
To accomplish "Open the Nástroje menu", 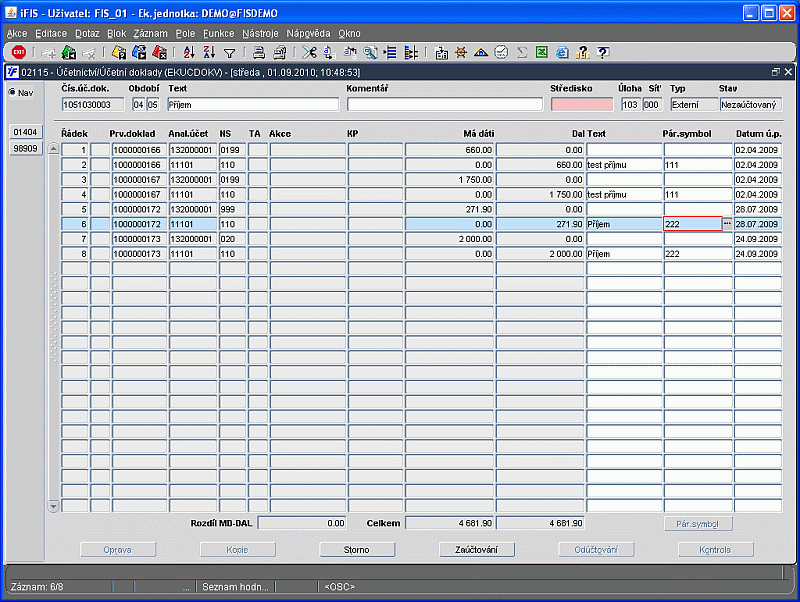I will (x=260, y=33).
